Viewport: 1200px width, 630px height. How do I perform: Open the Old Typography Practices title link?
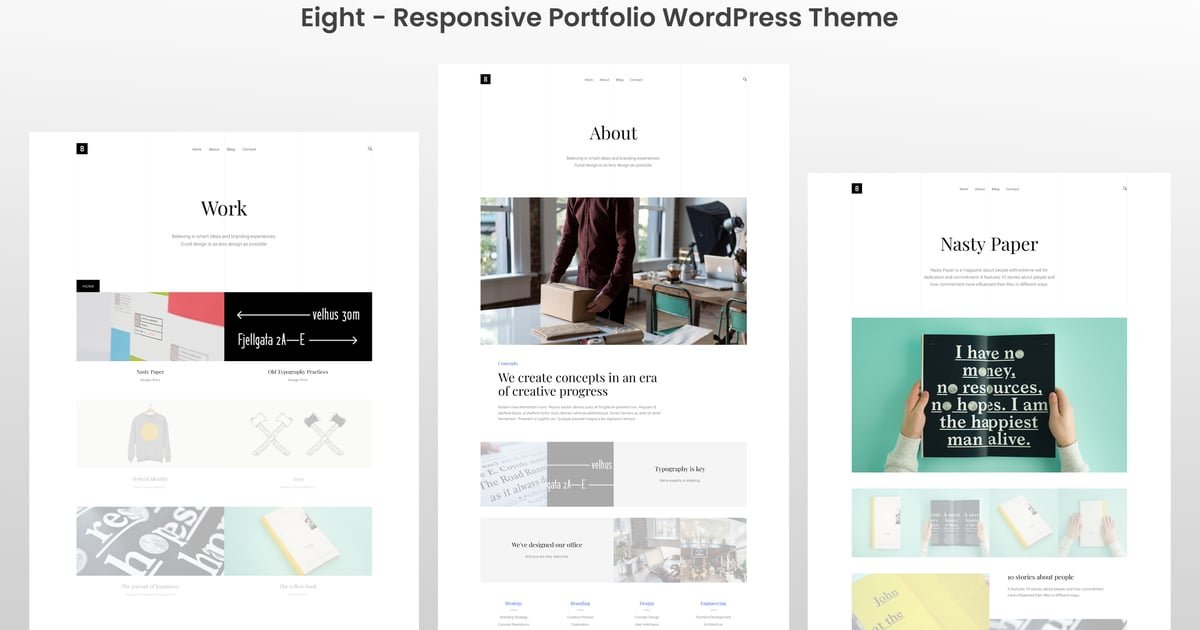pyautogui.click(x=298, y=372)
